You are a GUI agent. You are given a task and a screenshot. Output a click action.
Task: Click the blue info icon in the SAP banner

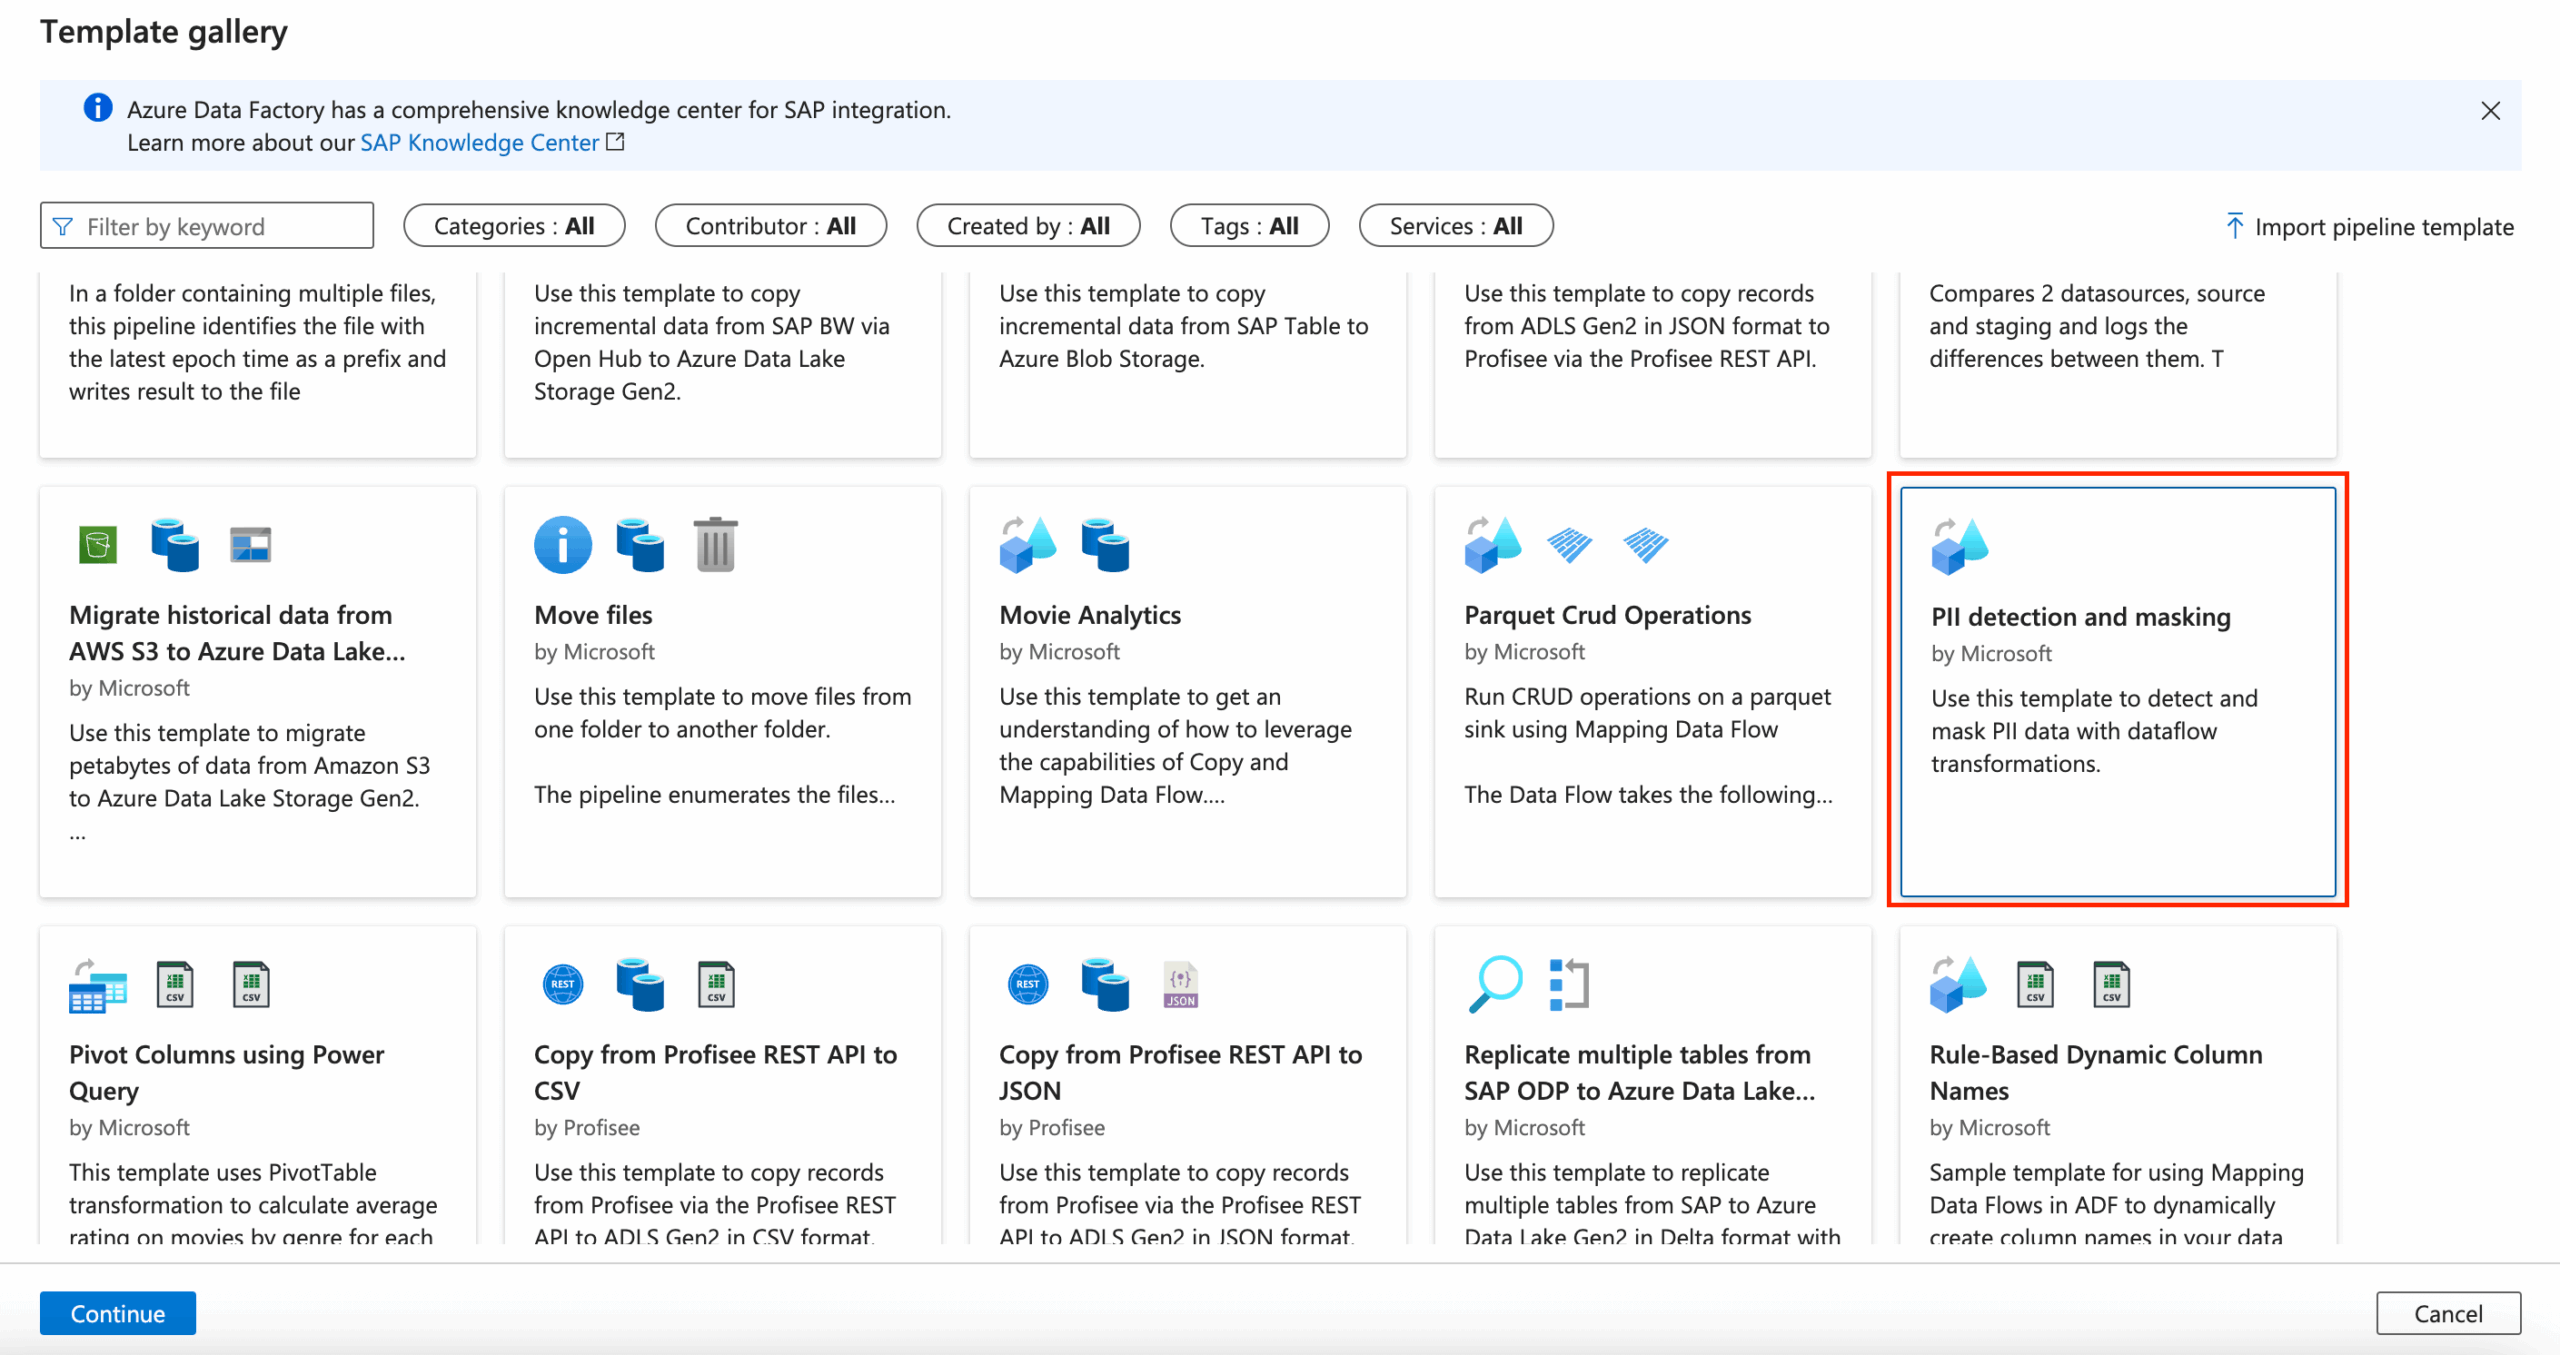pos(97,108)
